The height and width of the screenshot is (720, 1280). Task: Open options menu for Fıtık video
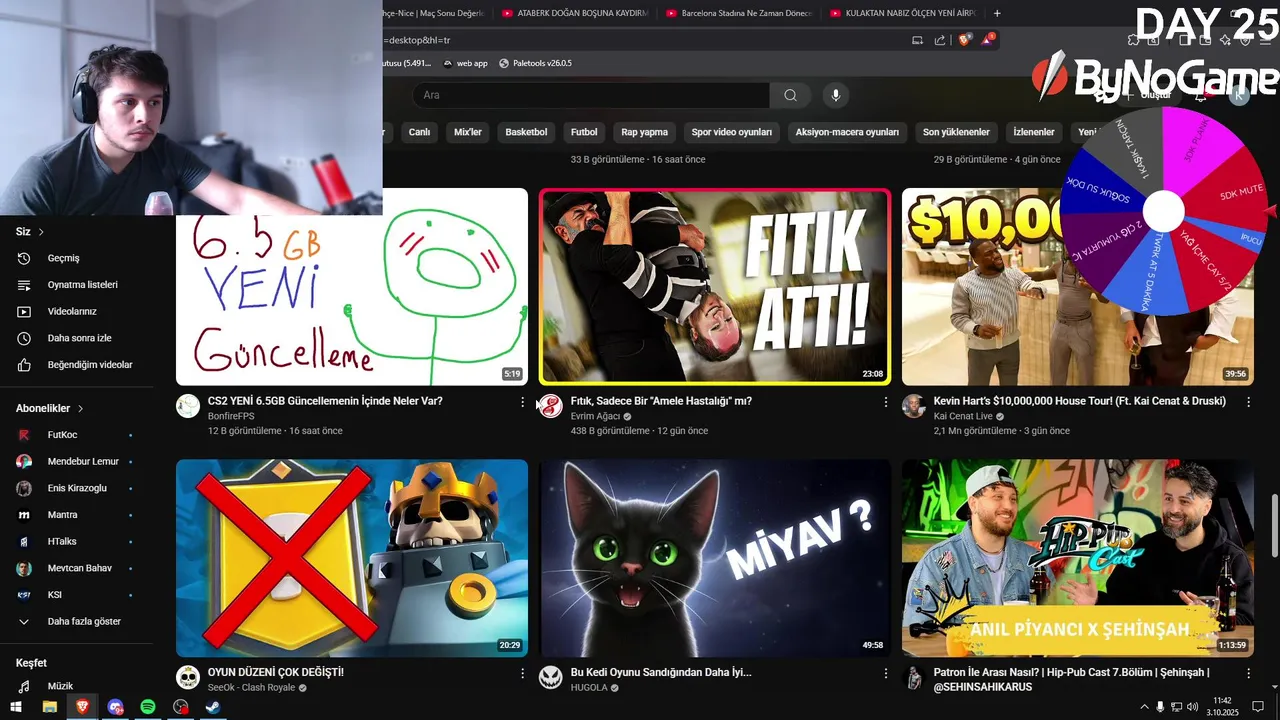[885, 402]
